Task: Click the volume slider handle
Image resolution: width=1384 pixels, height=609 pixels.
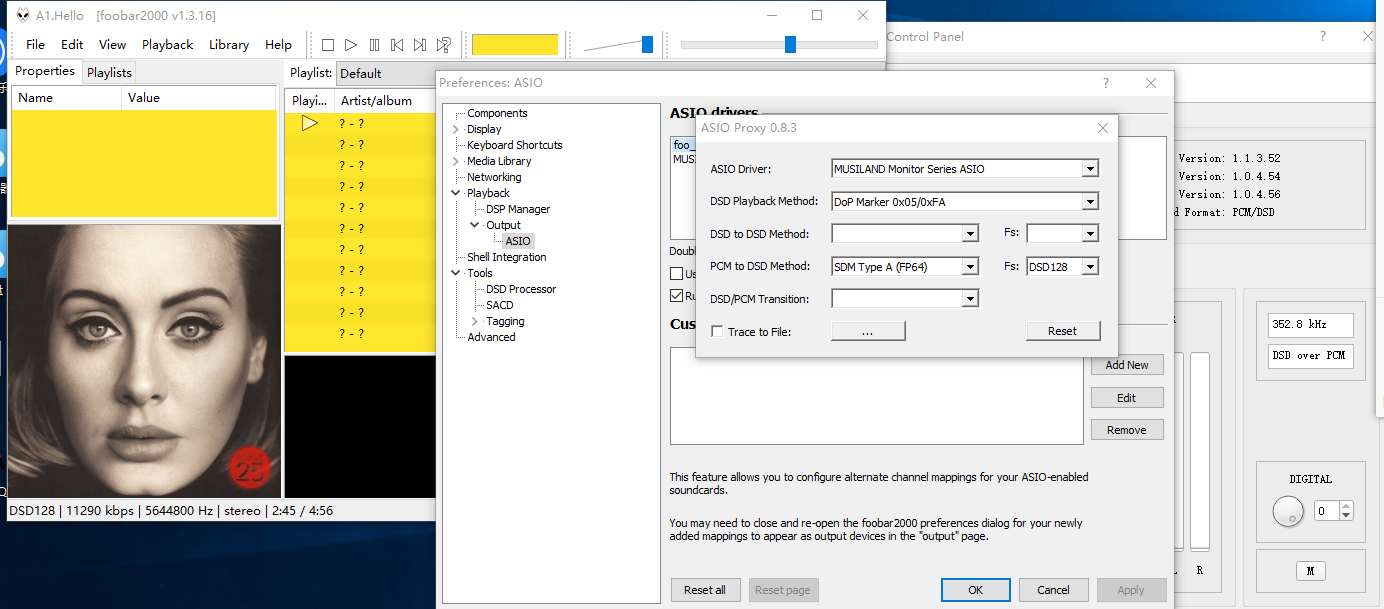Action: (x=647, y=44)
